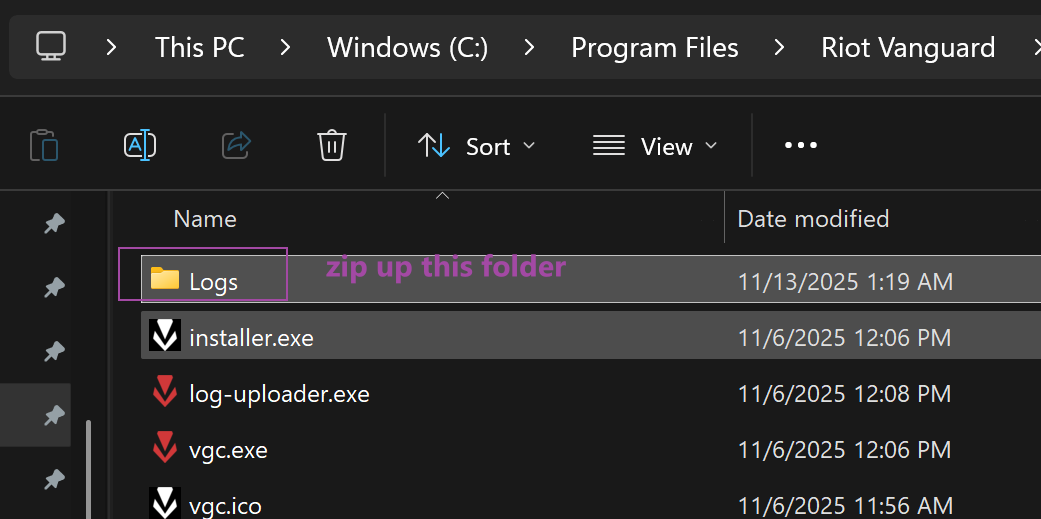
Task: Click the vgc.exe red Vanguard icon
Action: [165, 449]
